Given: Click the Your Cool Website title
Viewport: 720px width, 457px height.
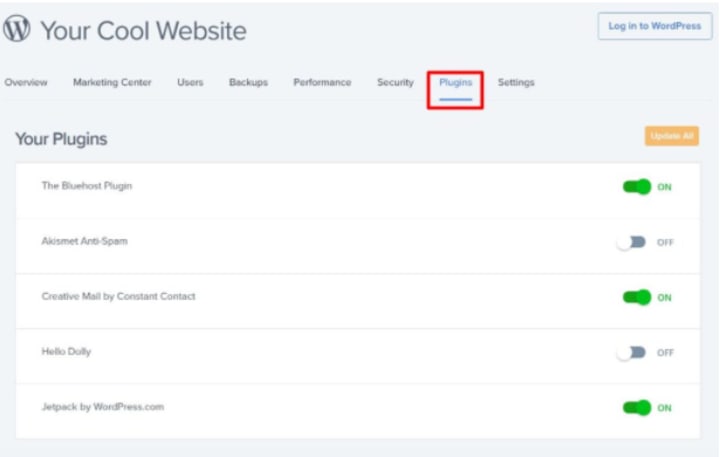Looking at the screenshot, I should coord(143,30).
